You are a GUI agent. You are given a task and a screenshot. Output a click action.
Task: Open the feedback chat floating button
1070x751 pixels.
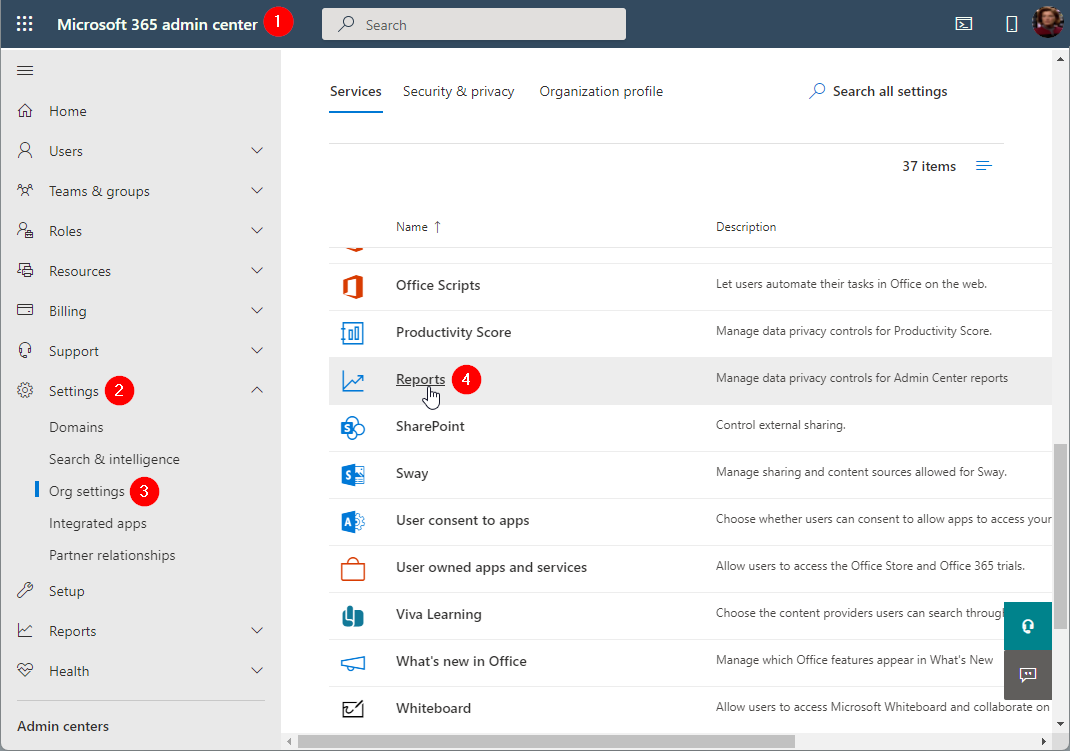tap(1027, 674)
